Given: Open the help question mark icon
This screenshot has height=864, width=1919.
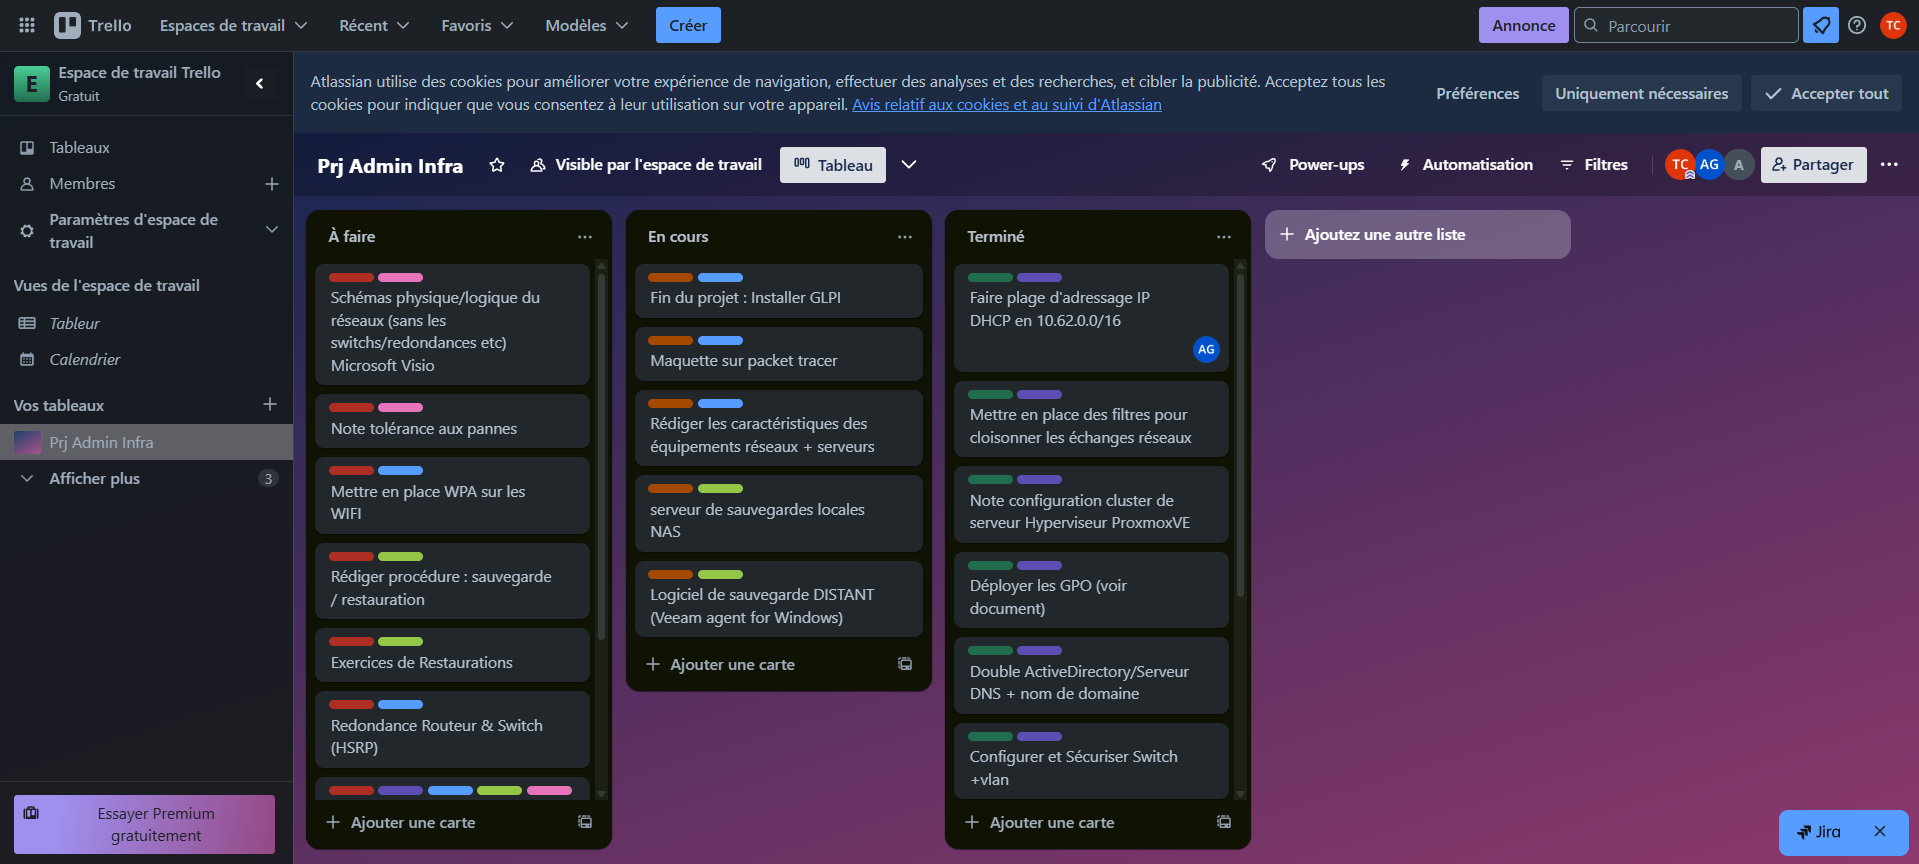Looking at the screenshot, I should [x=1857, y=25].
